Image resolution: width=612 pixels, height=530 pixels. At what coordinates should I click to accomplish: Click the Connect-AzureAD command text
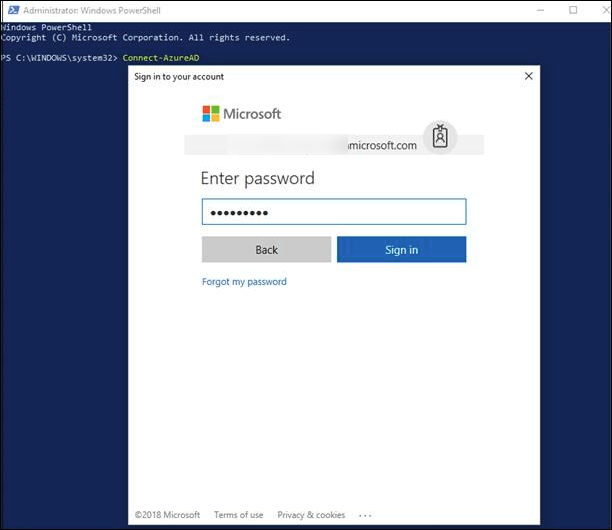[x=161, y=58]
